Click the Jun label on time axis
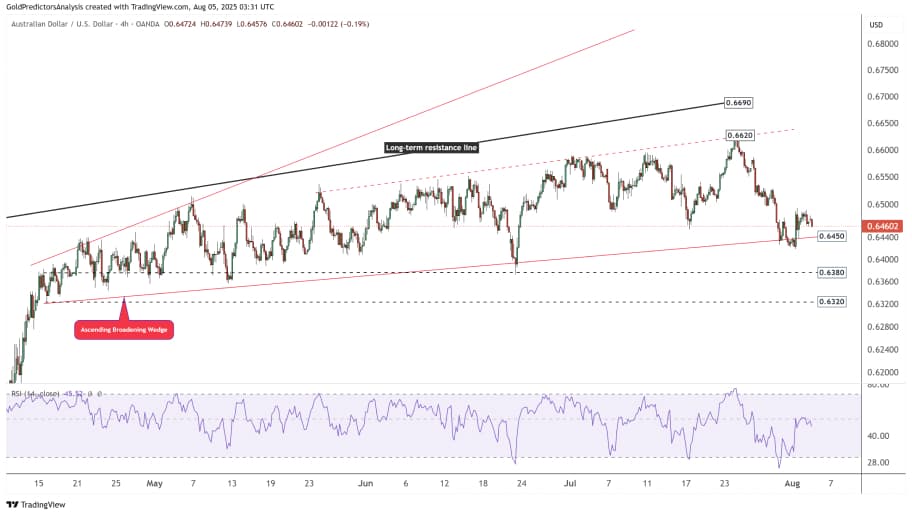This screenshot has width=912, height=513. pos(365,483)
